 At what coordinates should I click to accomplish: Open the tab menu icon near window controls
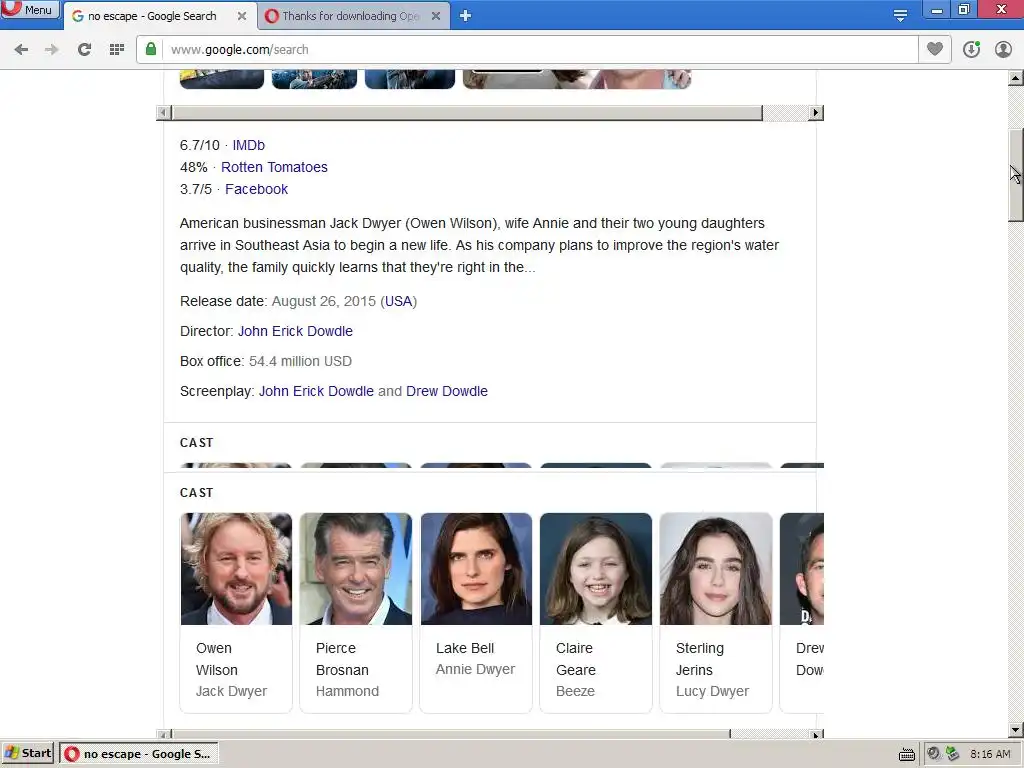click(x=900, y=16)
